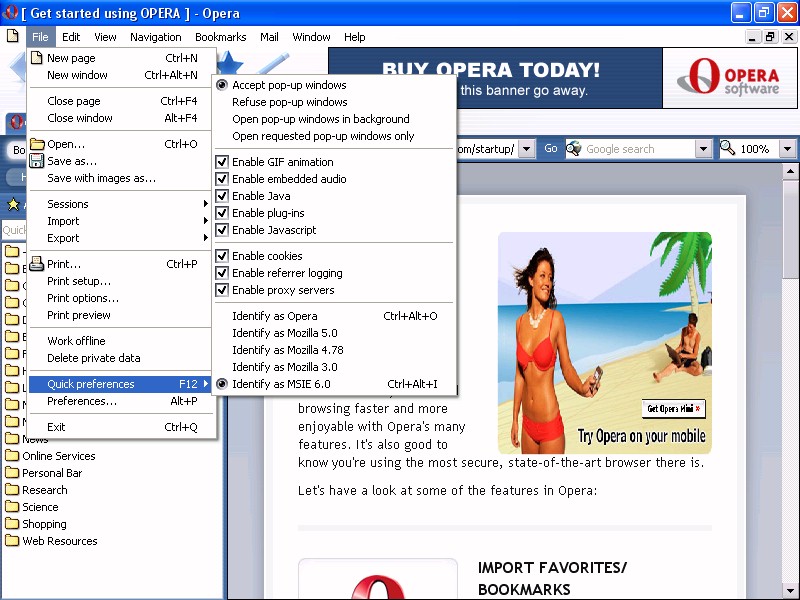
Task: Open the View menu
Action: pos(105,37)
